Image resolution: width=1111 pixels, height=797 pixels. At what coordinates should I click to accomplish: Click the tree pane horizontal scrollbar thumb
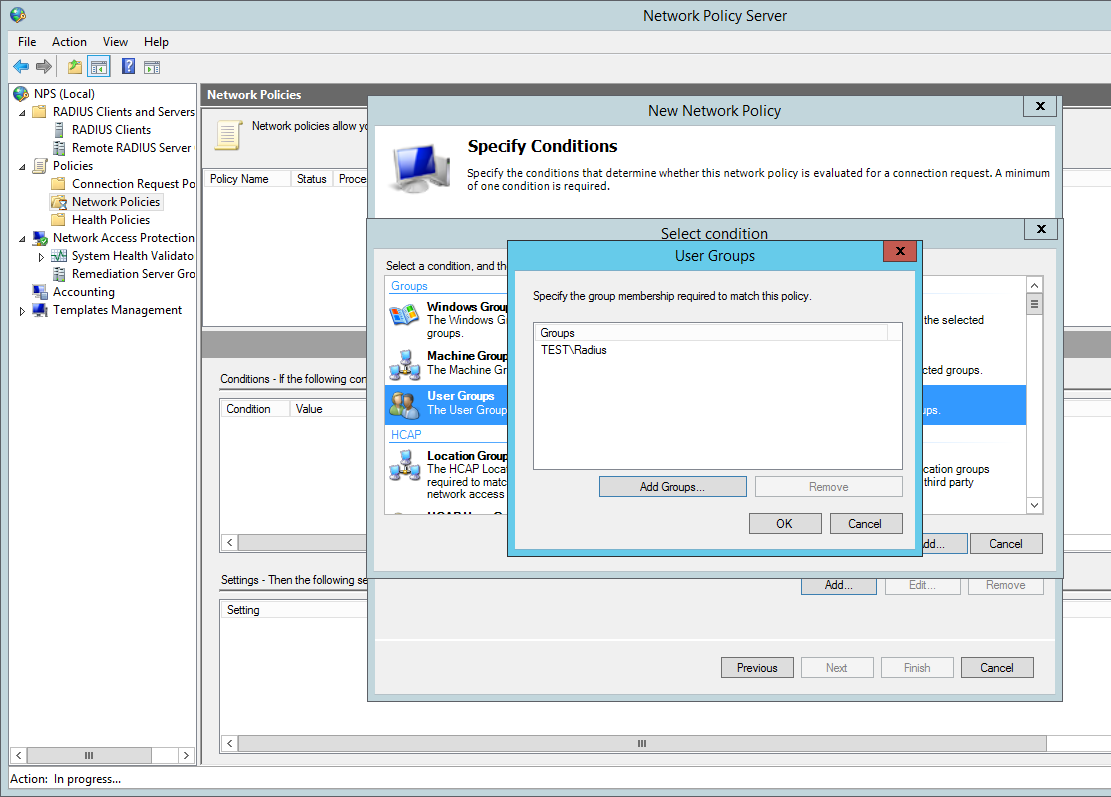(89, 755)
